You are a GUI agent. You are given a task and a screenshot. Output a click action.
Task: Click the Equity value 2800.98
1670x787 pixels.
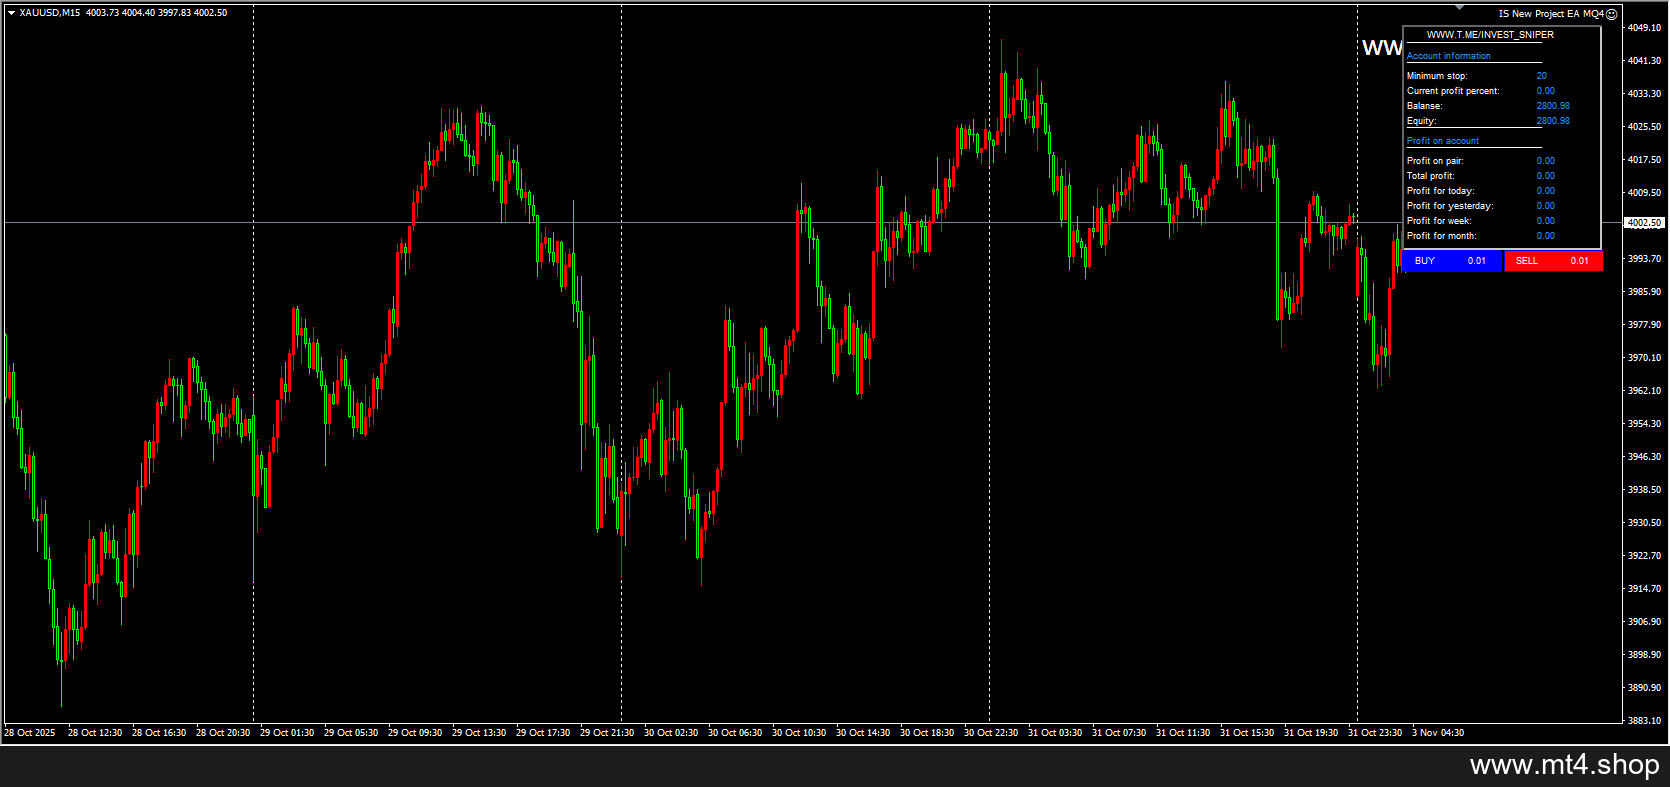(1553, 121)
